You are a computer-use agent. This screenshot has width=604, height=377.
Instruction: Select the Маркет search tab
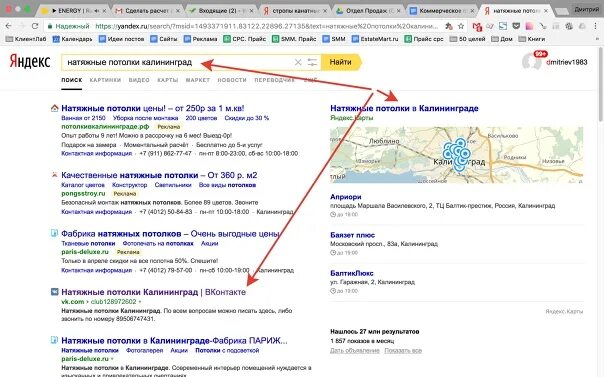click(198, 80)
